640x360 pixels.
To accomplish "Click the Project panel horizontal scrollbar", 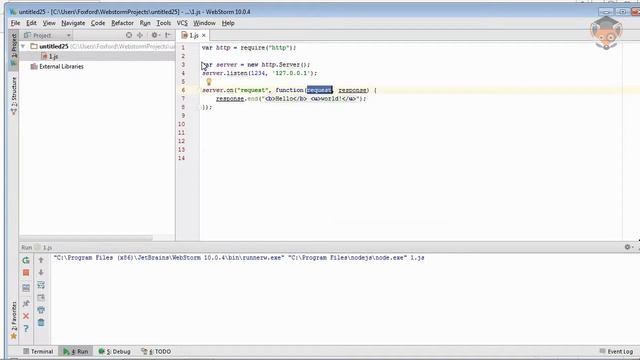I will (86, 238).
